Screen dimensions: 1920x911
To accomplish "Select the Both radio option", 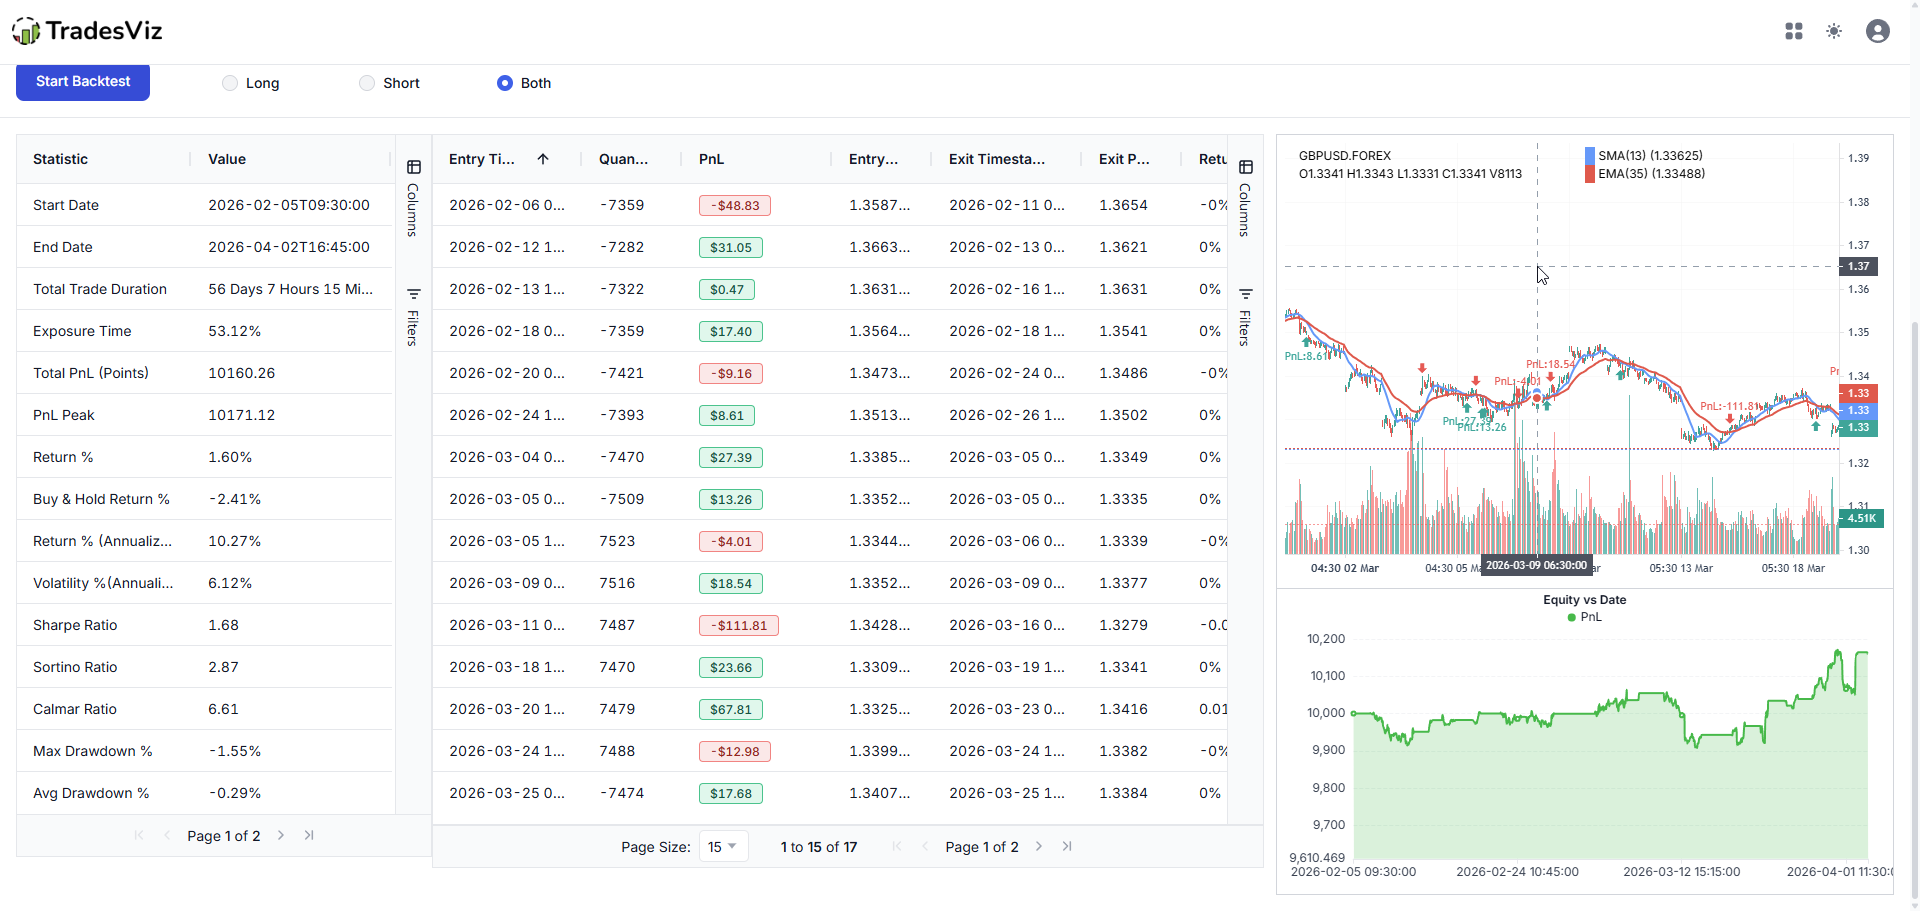I will (x=505, y=83).
